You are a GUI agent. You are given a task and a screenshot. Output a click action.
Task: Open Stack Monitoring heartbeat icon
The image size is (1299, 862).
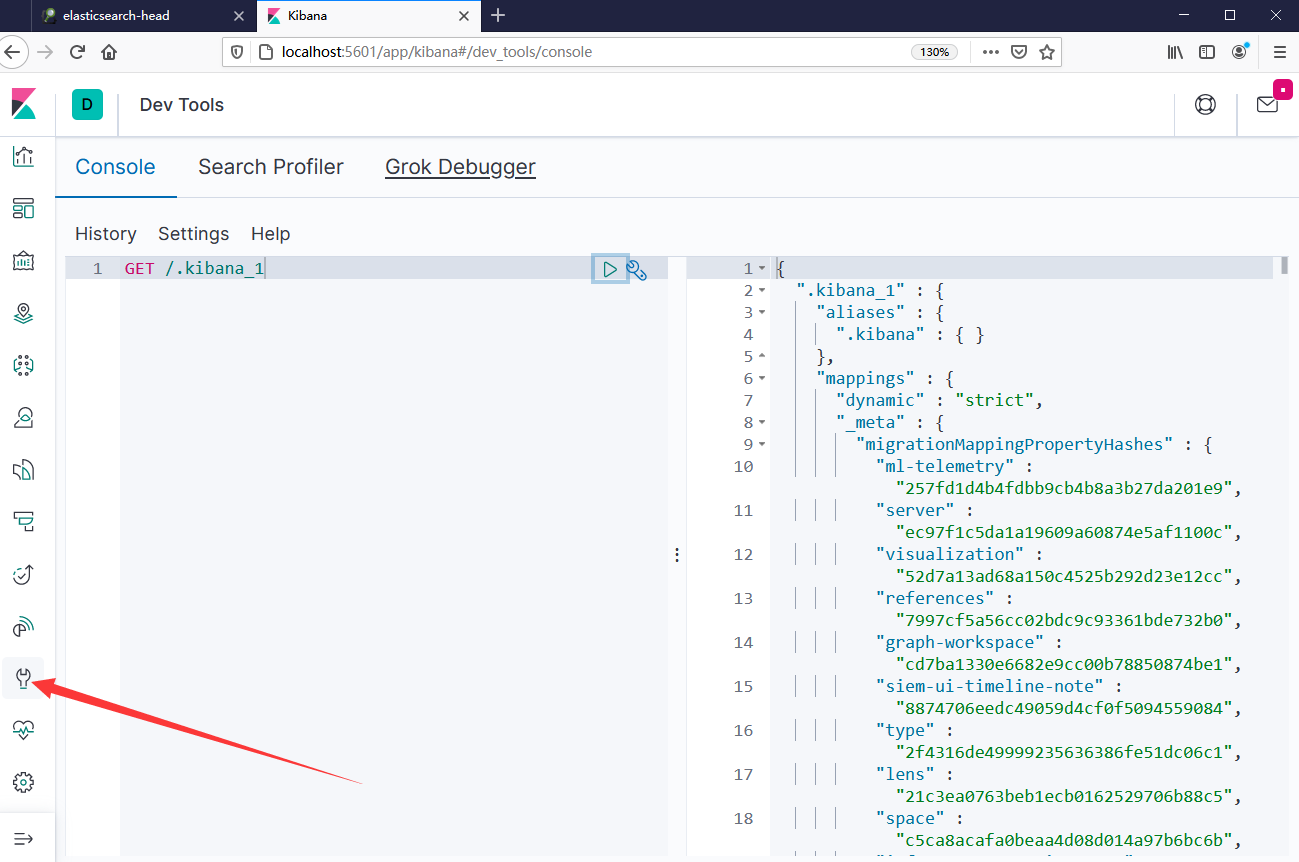pos(23,731)
